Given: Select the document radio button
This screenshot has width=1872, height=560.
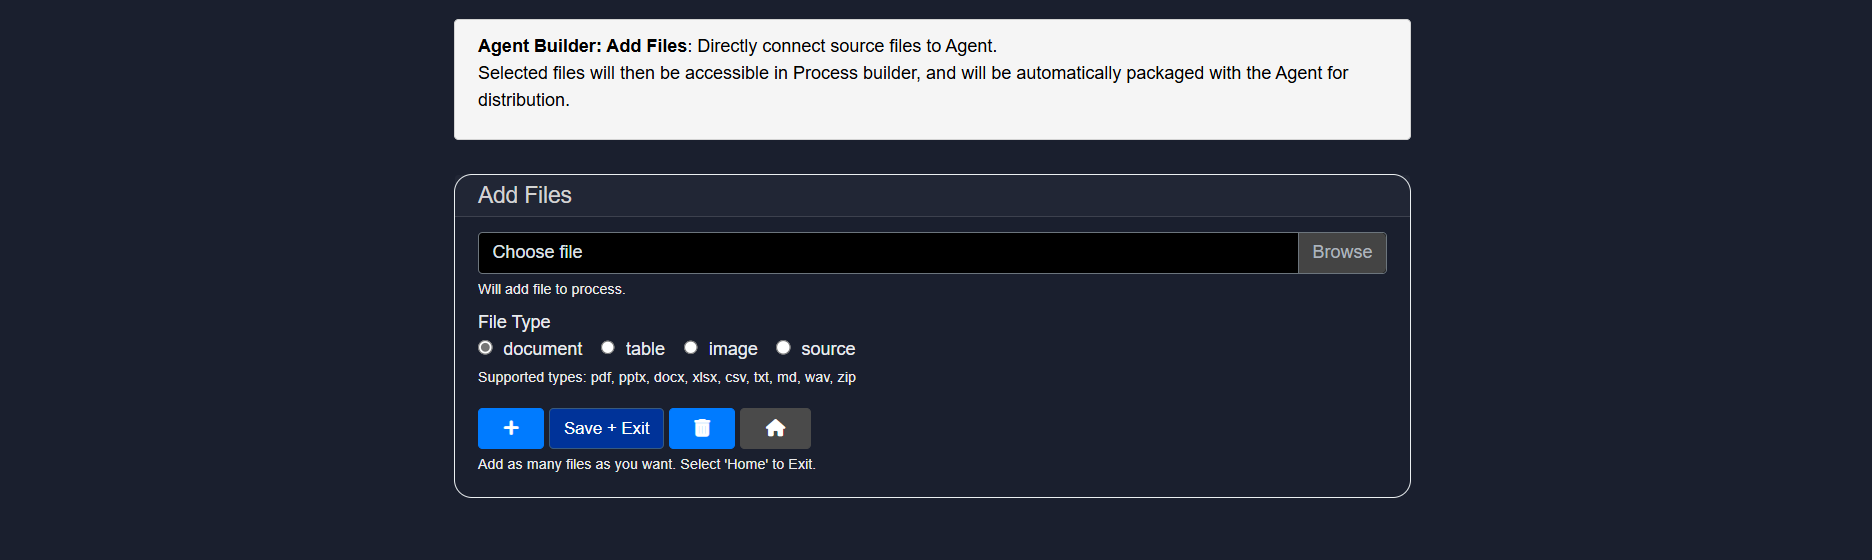Looking at the screenshot, I should pos(485,348).
